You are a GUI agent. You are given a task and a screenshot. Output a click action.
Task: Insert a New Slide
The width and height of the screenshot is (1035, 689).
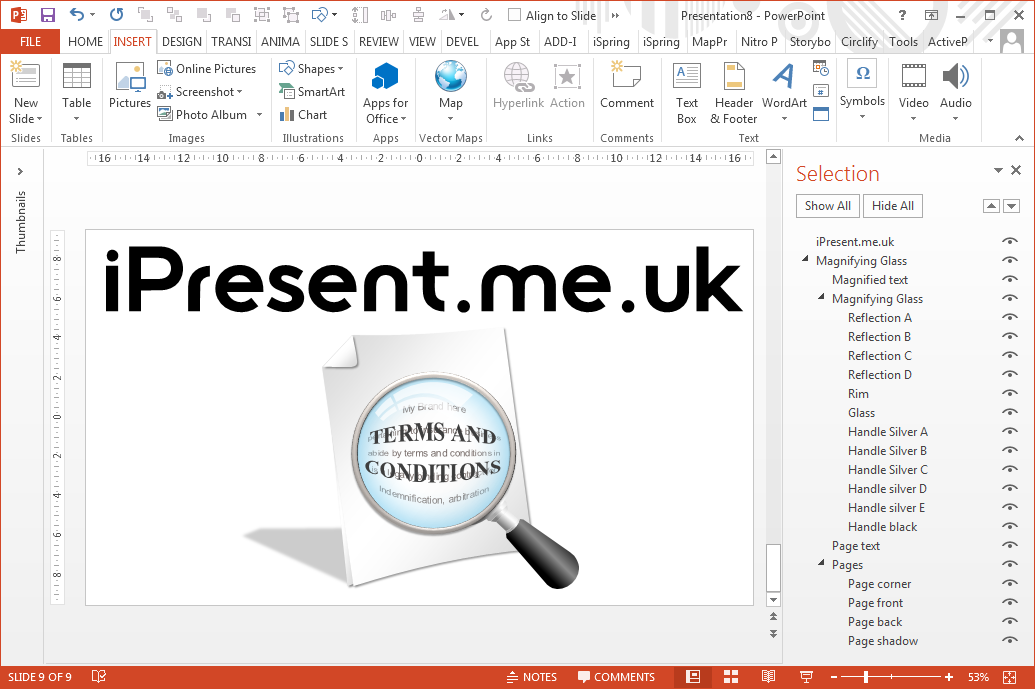point(26,92)
